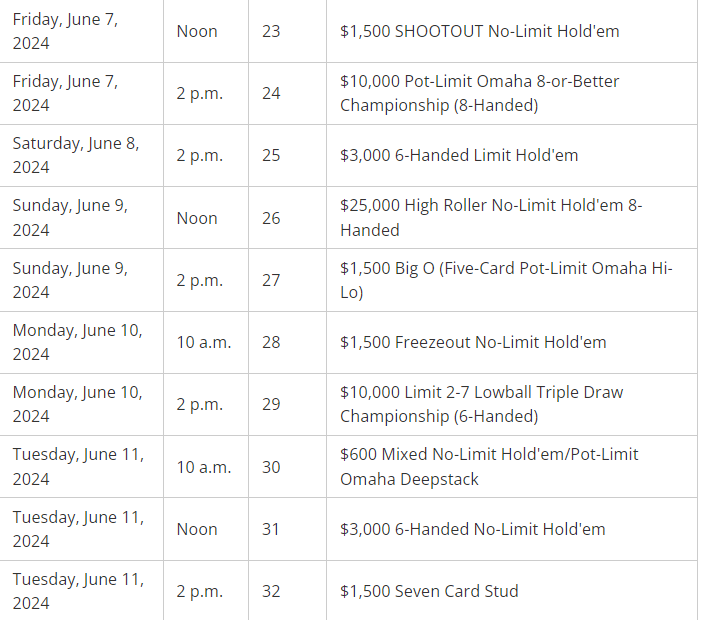Click the $3,000 6-Handed No-Limit Hold'em event
The height and width of the screenshot is (620, 701).
(x=472, y=529)
